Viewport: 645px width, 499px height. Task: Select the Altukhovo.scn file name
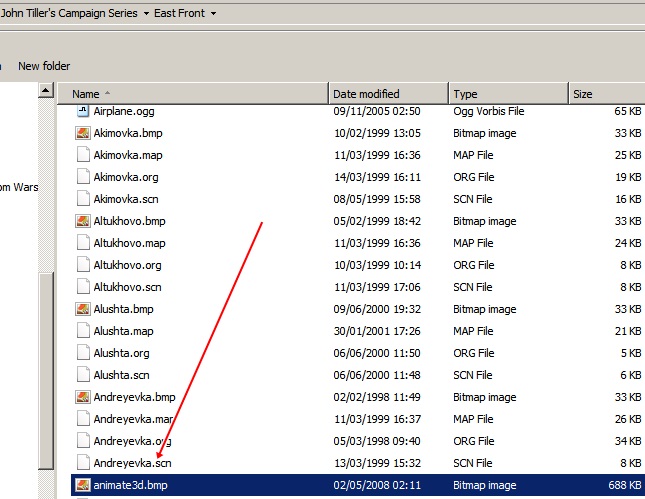point(128,287)
